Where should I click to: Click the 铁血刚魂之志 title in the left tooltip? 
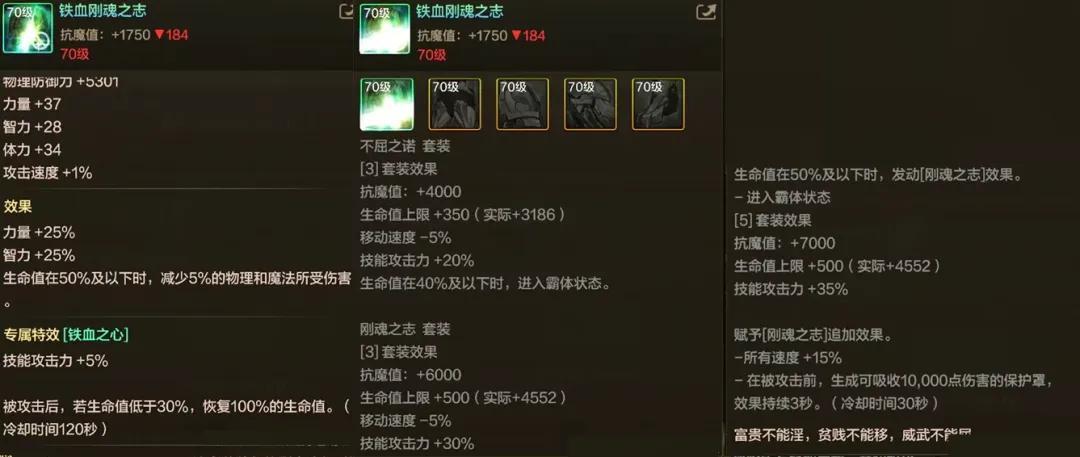point(103,11)
